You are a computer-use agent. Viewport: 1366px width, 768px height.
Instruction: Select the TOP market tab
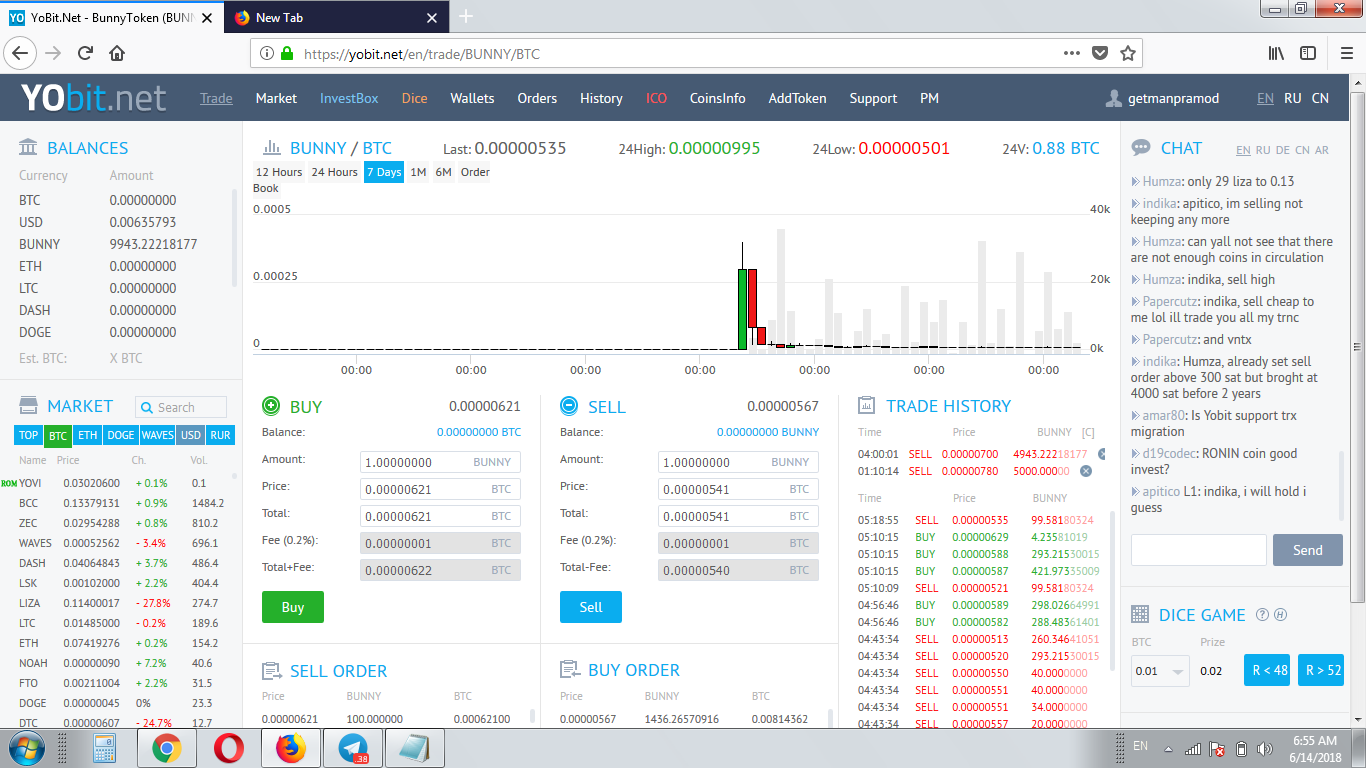[29, 435]
